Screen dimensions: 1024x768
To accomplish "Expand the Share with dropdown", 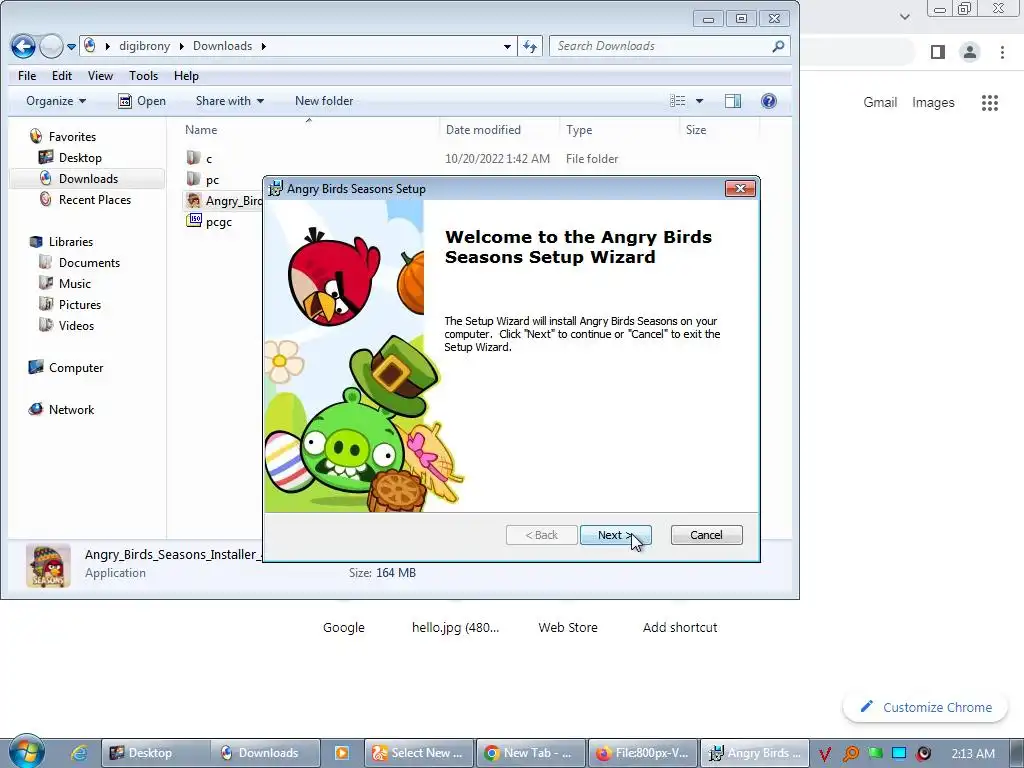I will pyautogui.click(x=230, y=101).
